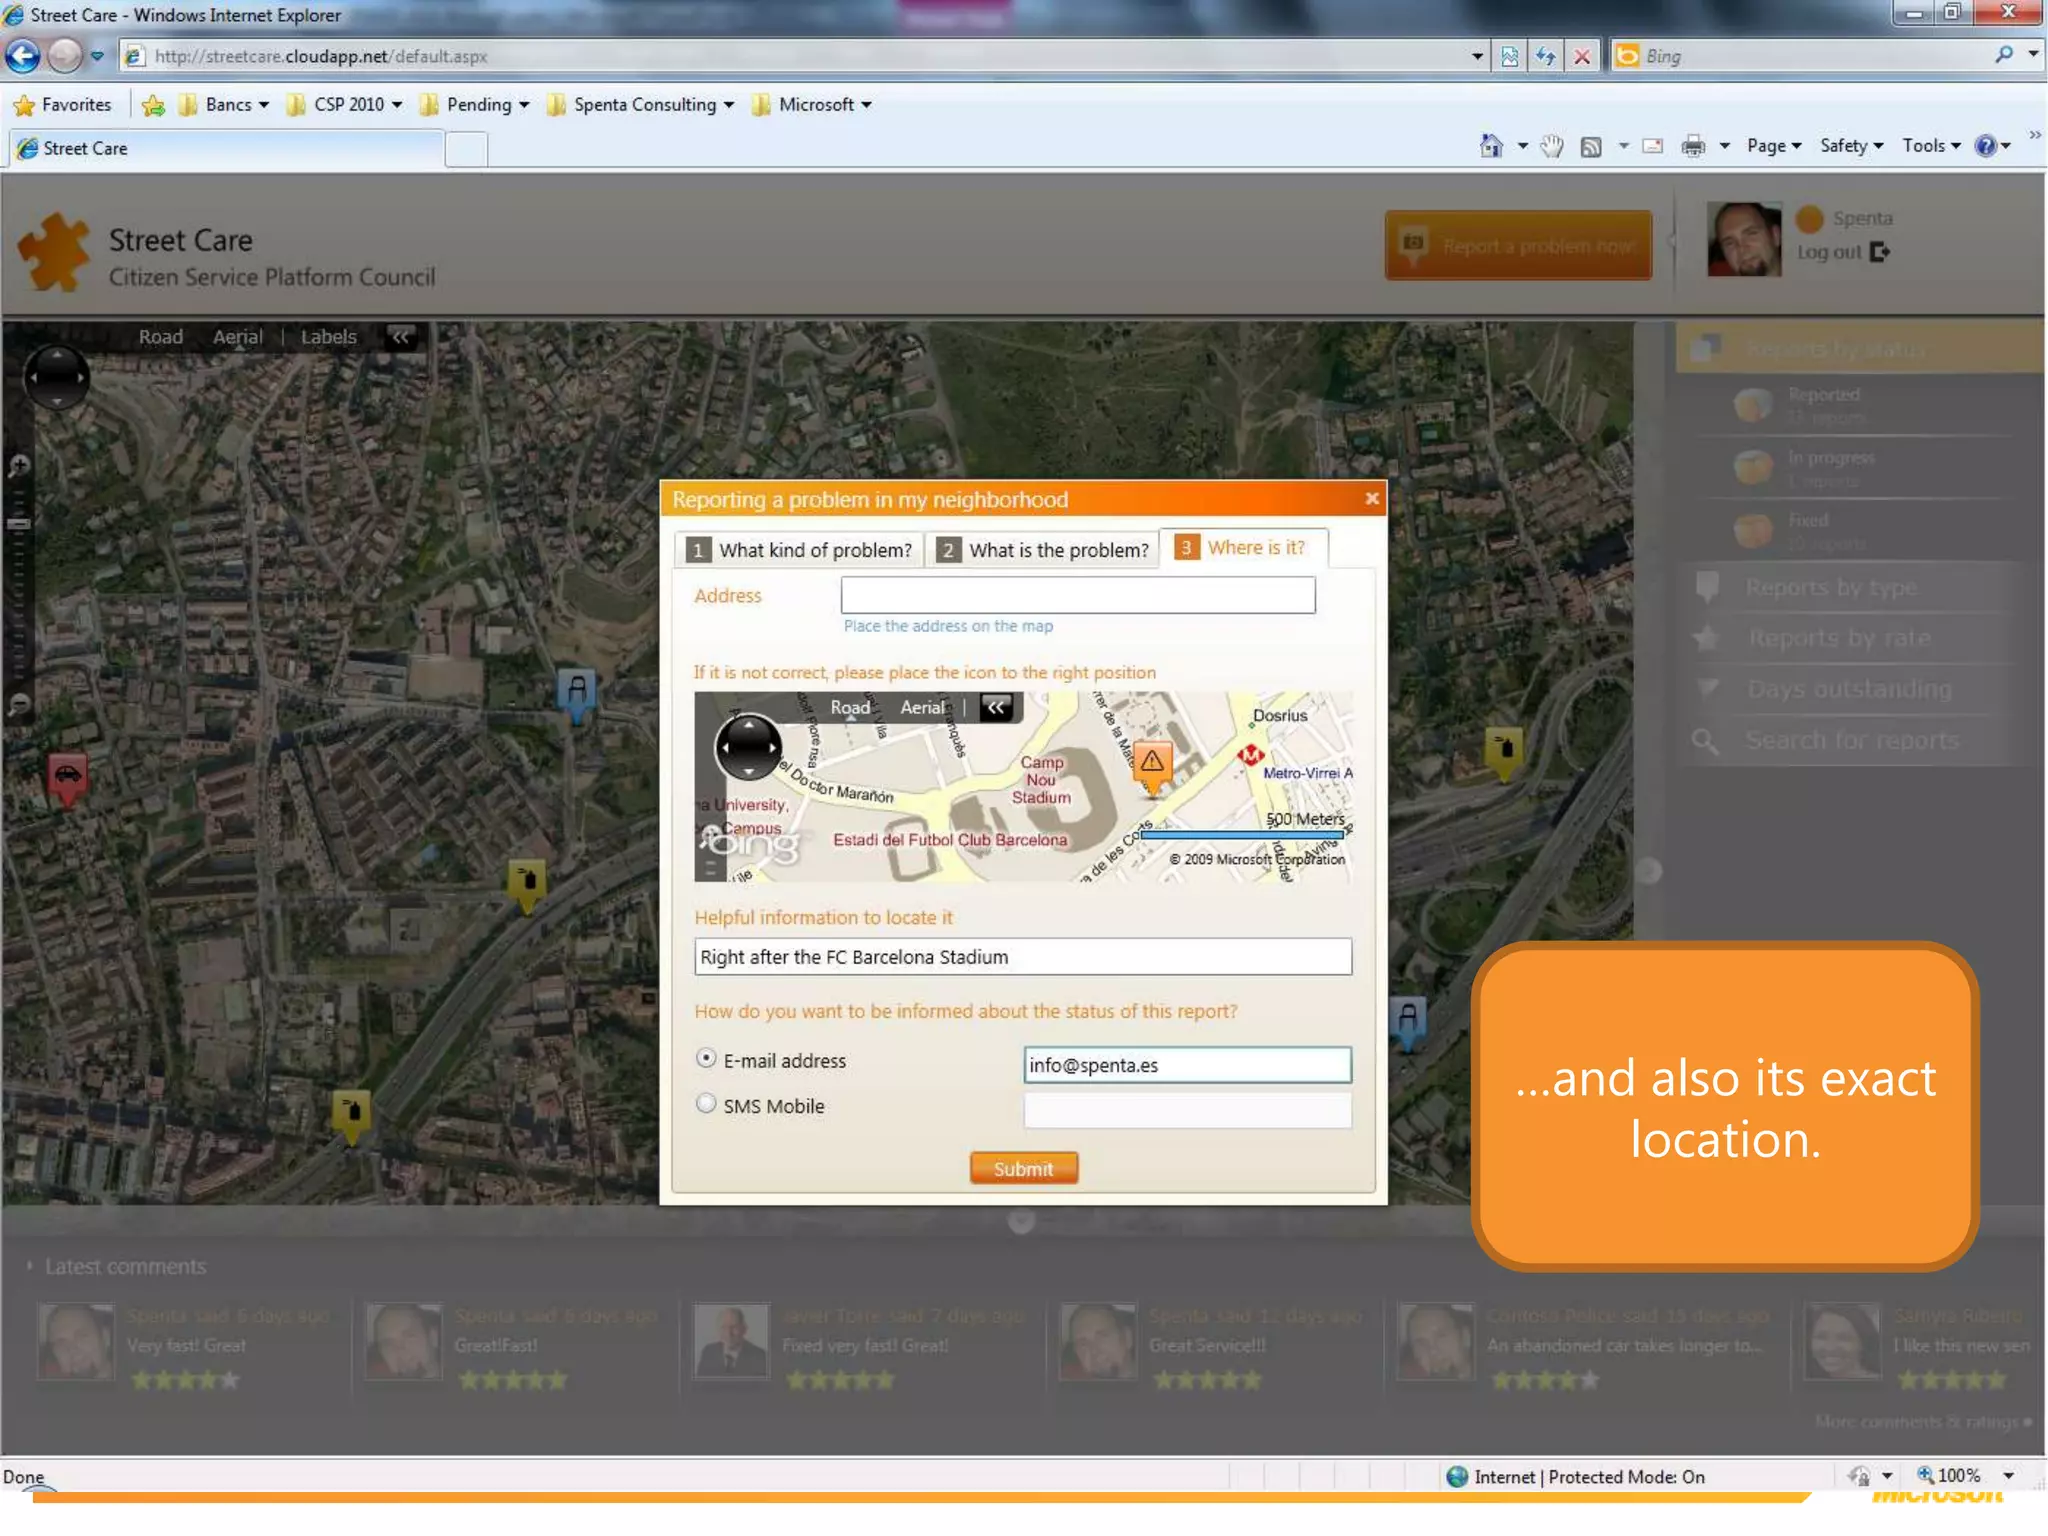Image resolution: width=2048 pixels, height=1536 pixels.
Task: Close the Reporting a problem dialog
Action: 1372,498
